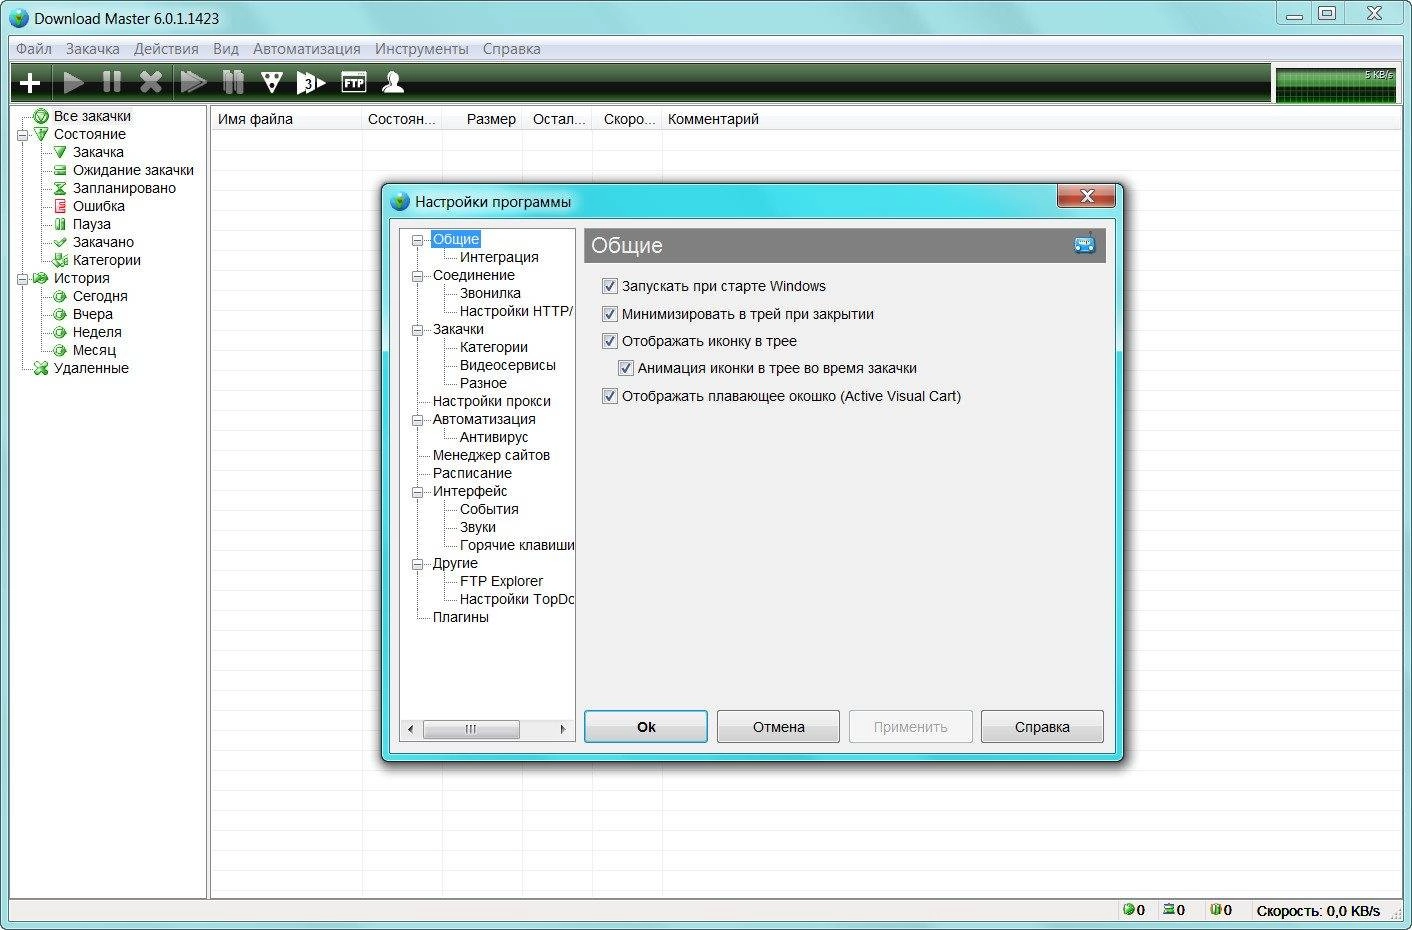This screenshot has width=1412, height=930.
Task: Select 'Ошибка' in the sidebar
Action: pos(99,206)
